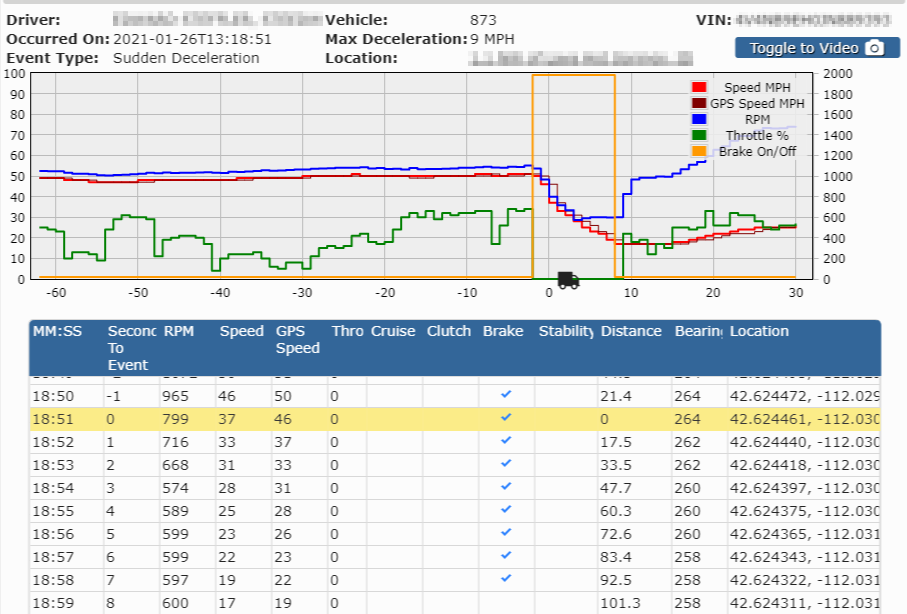
Task: Hide the Throttle % series in the legend
Action: 756,135
